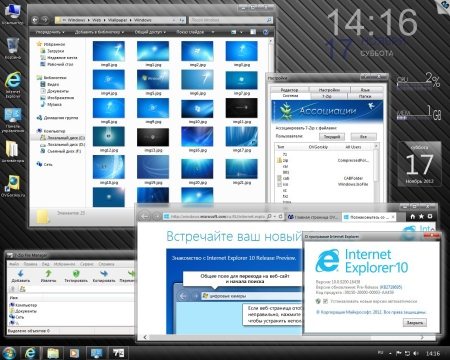The height and width of the screenshot is (360, 450).
Task: Click the Explorer back arrow button
Action: tap(35, 20)
